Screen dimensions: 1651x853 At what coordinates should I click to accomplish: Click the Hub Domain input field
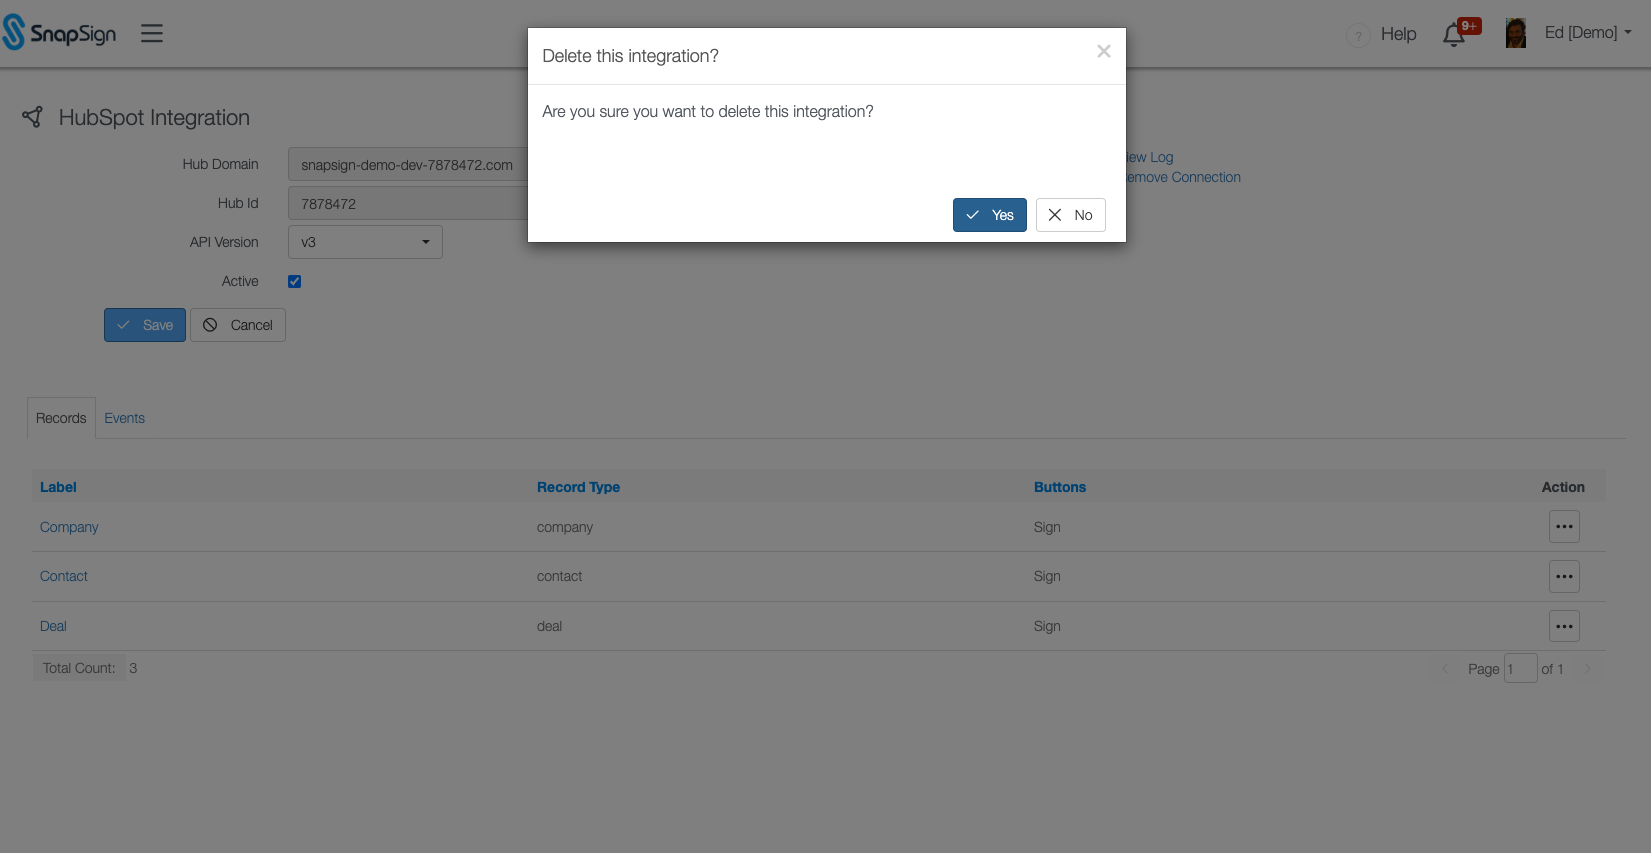tap(408, 164)
